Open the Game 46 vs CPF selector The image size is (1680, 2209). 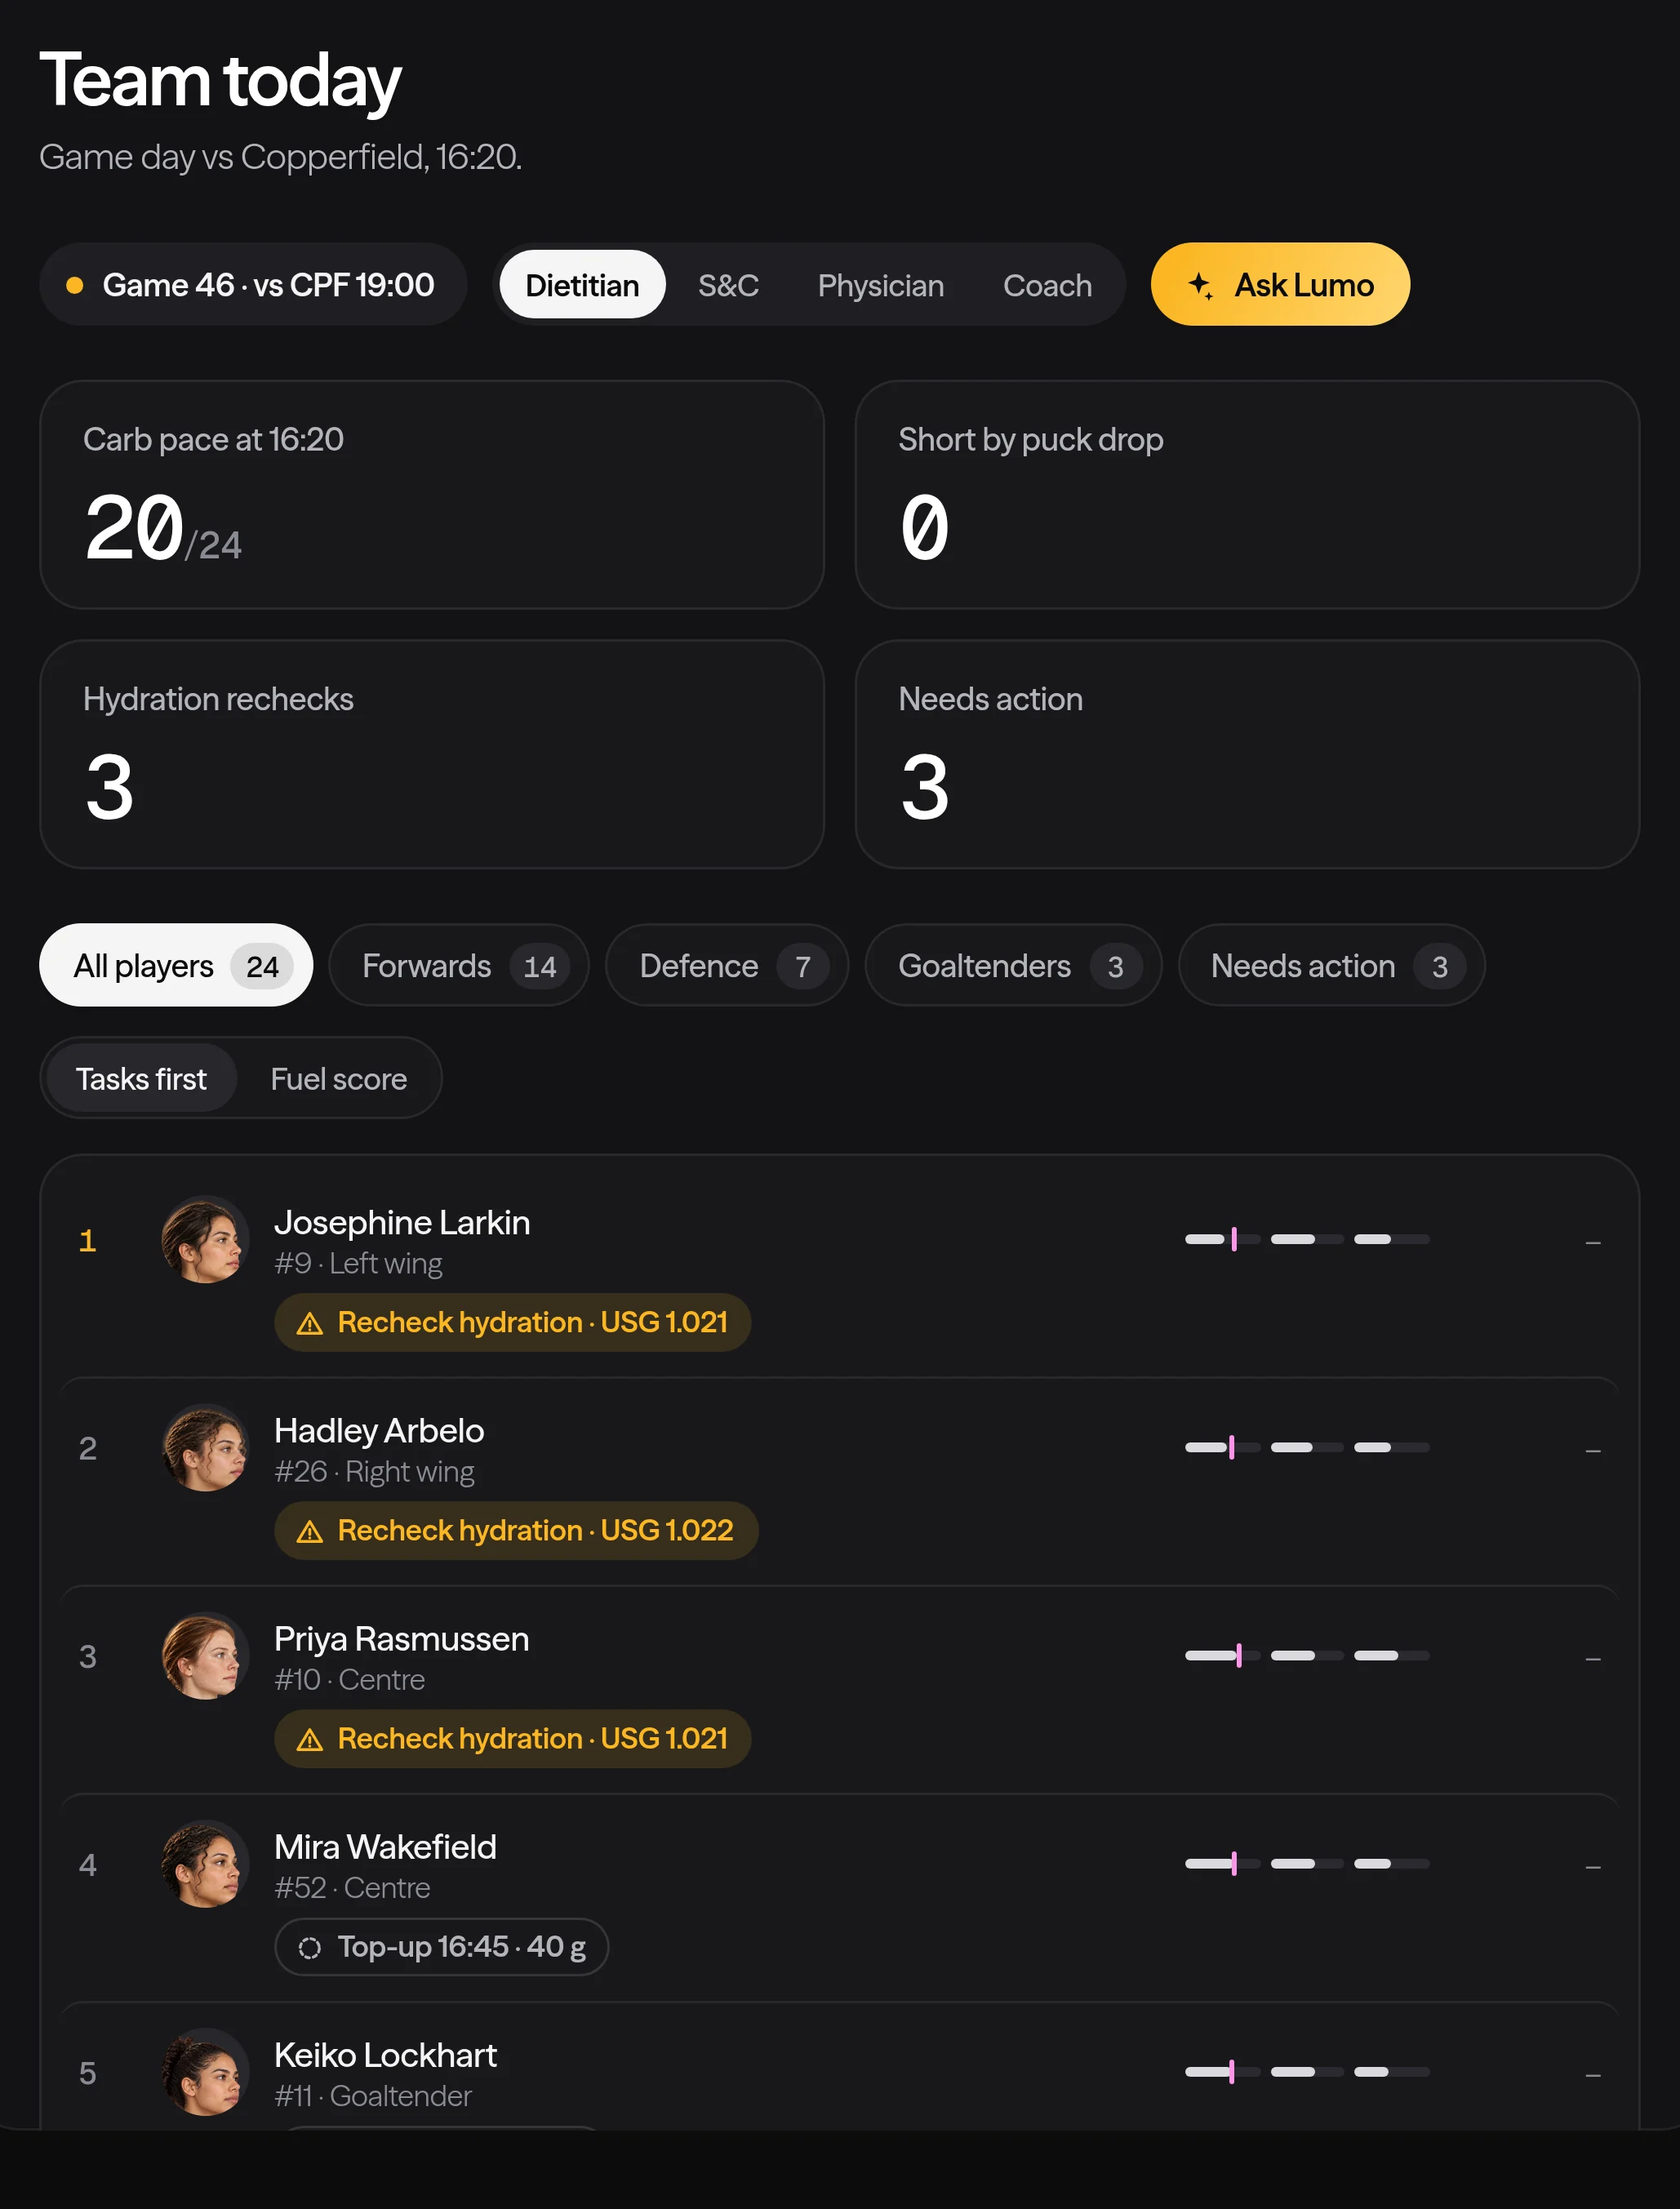[253, 285]
